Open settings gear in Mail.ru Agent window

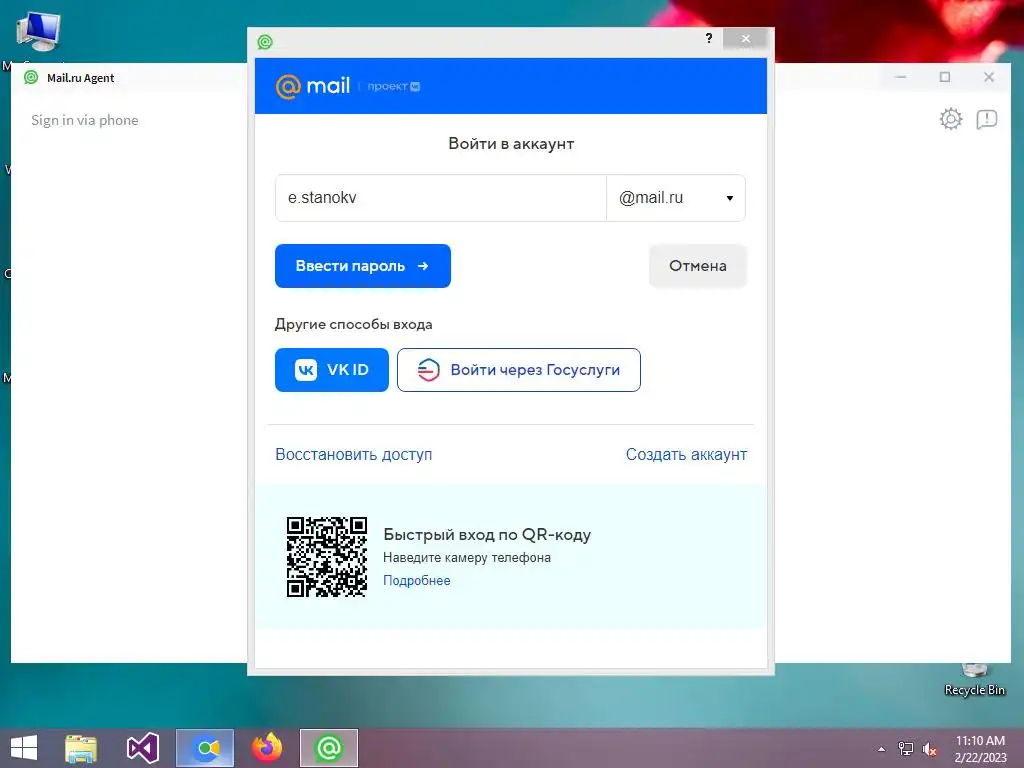click(x=951, y=119)
